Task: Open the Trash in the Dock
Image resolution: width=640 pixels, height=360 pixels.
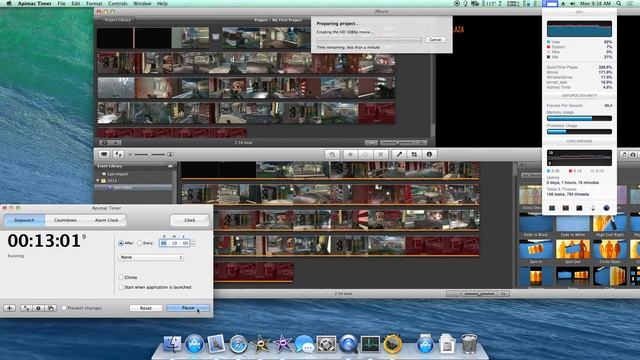Action: pyautogui.click(x=469, y=344)
